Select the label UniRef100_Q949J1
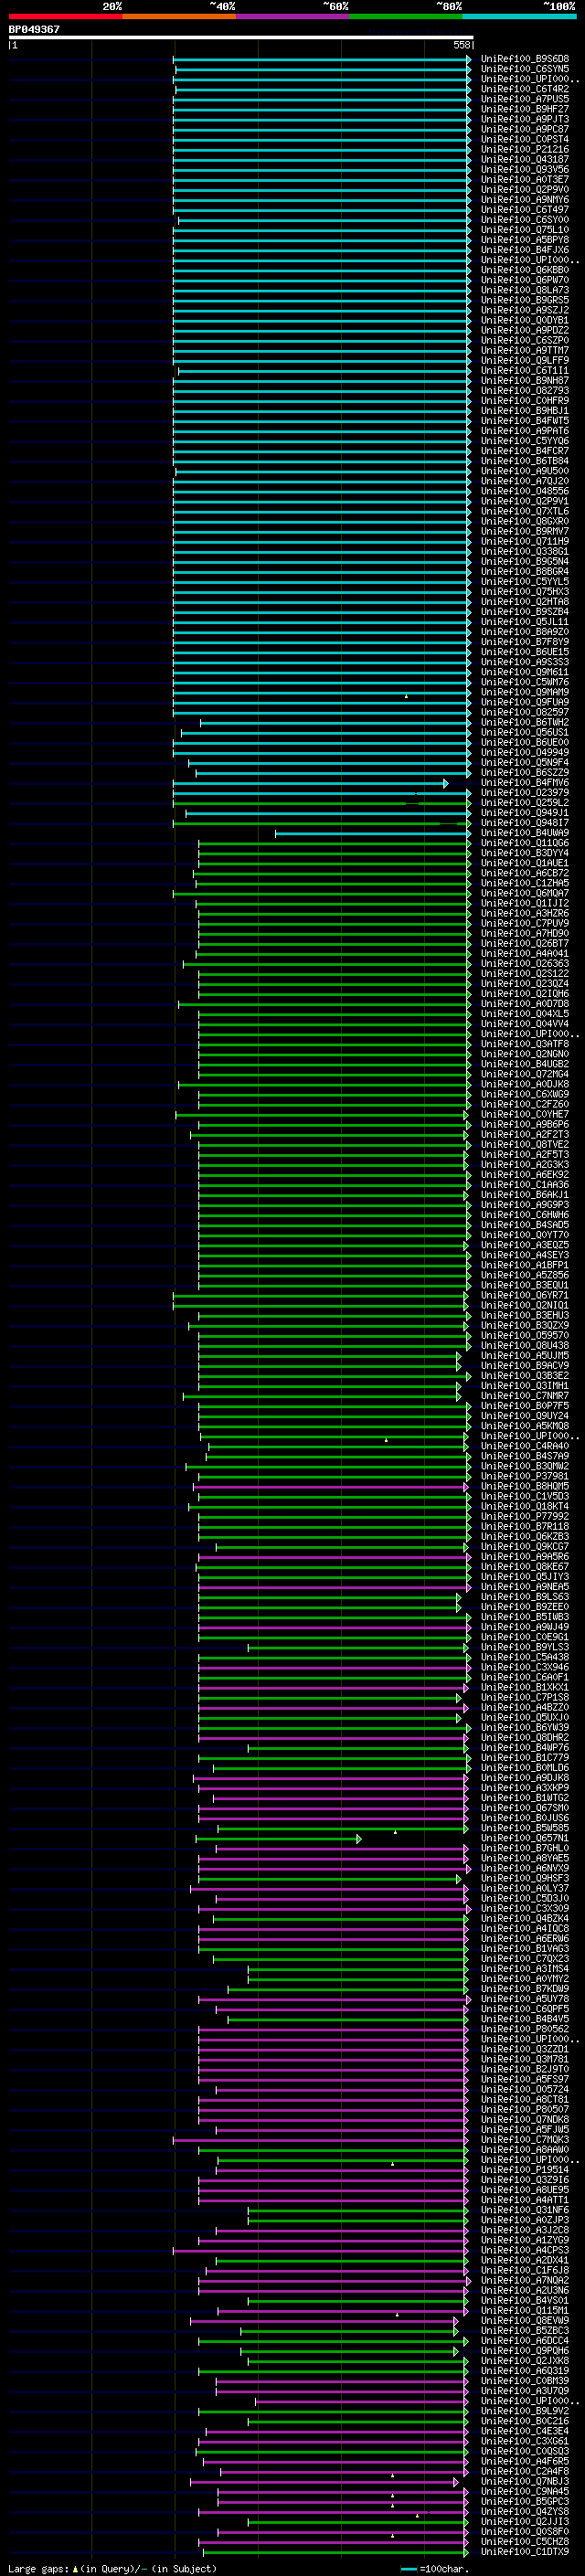The image size is (585, 2576). tap(525, 813)
